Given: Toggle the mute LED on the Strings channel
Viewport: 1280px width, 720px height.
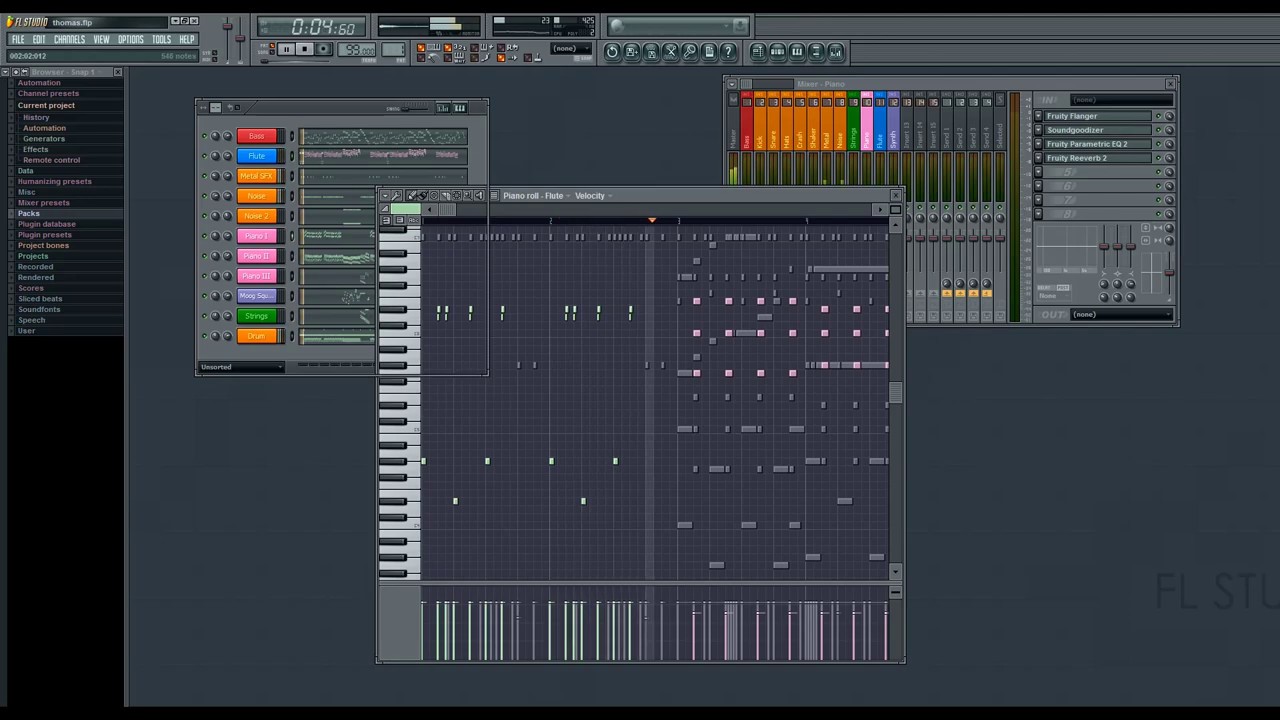Looking at the screenshot, I should pyautogui.click(x=204, y=316).
